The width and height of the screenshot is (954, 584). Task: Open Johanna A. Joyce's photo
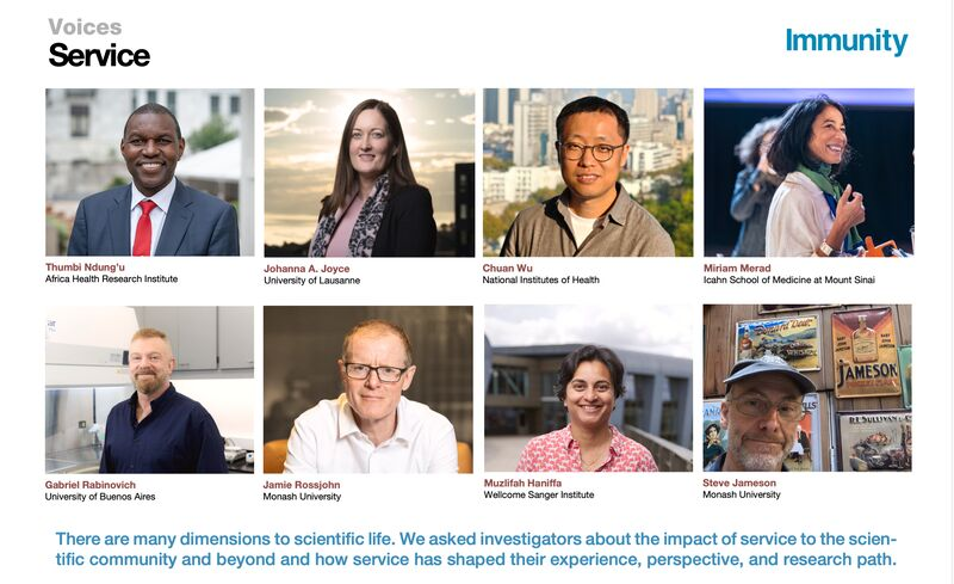(369, 172)
